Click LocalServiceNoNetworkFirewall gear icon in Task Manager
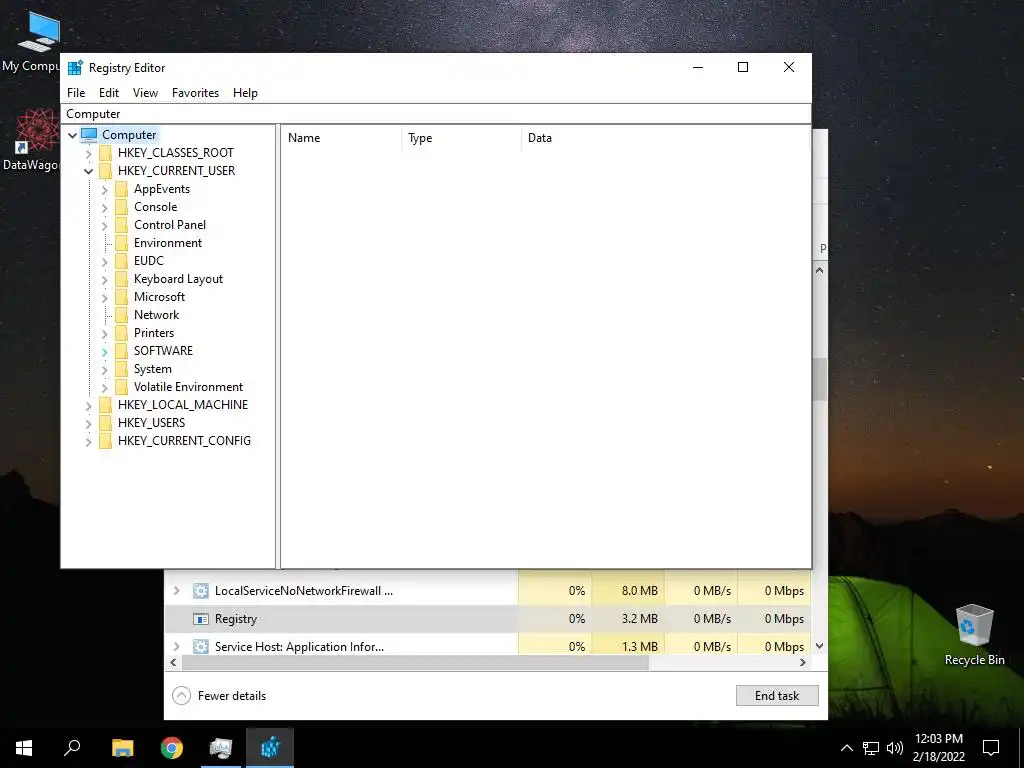This screenshot has width=1024, height=768. [x=200, y=590]
